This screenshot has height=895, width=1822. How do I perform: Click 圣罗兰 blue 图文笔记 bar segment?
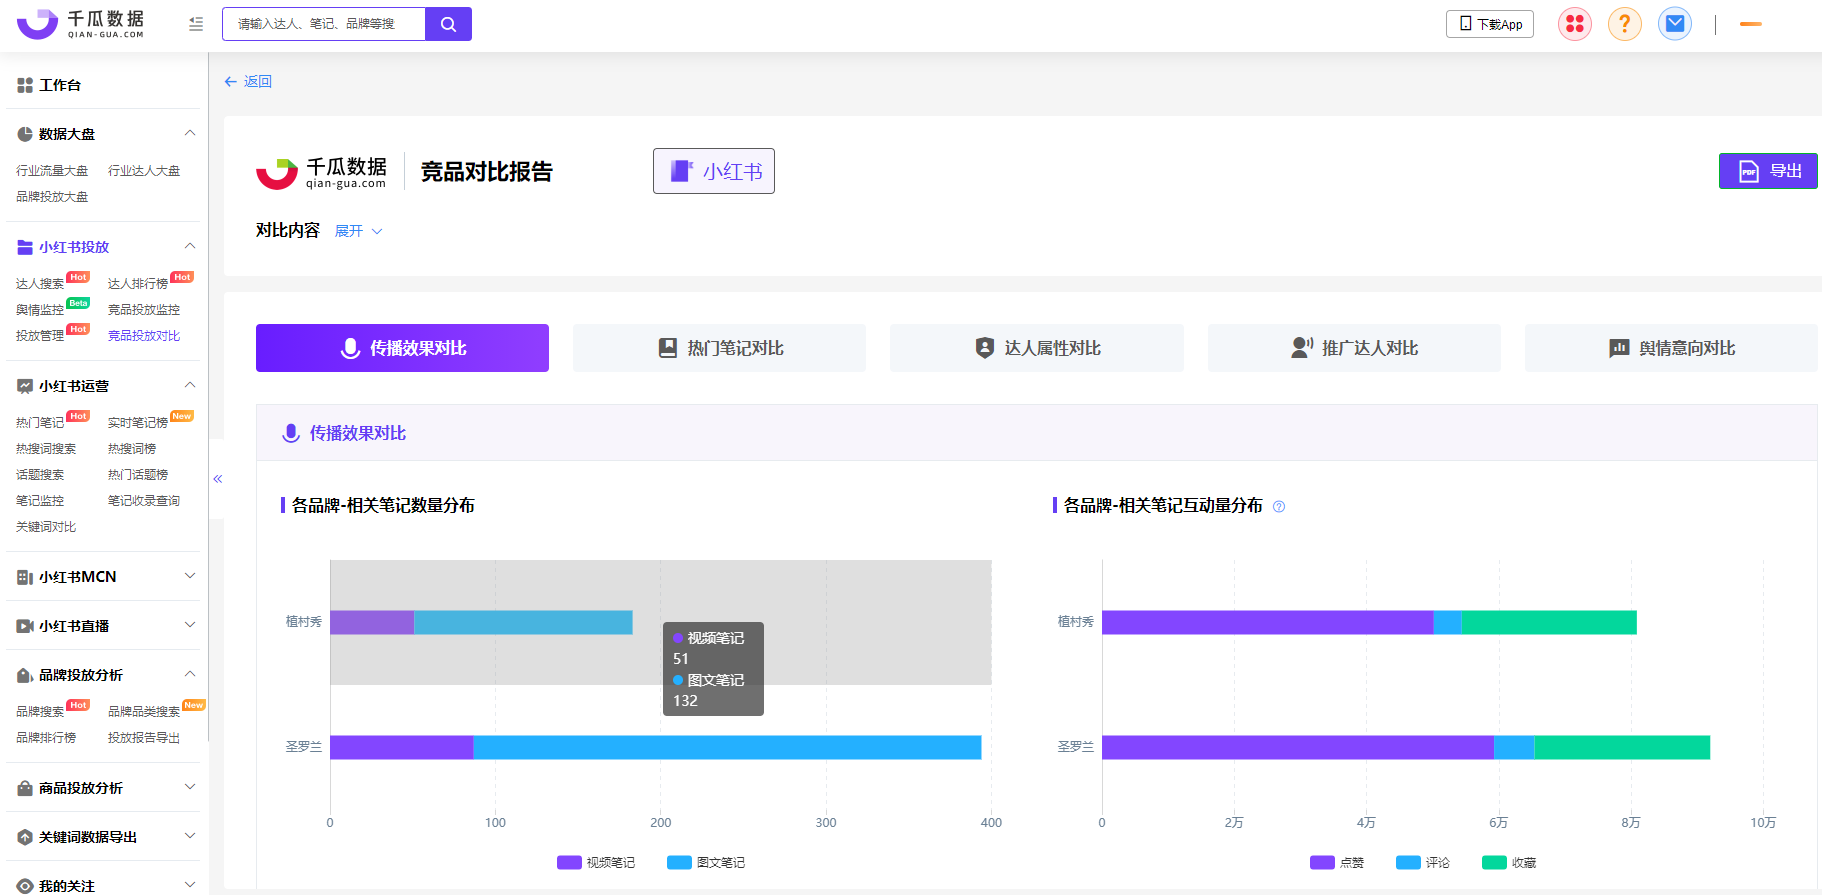[x=727, y=747]
